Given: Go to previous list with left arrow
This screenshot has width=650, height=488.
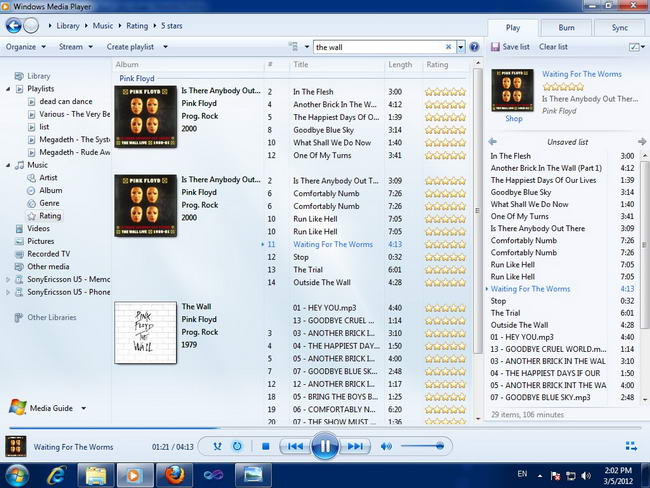Looking at the screenshot, I should 492,142.
